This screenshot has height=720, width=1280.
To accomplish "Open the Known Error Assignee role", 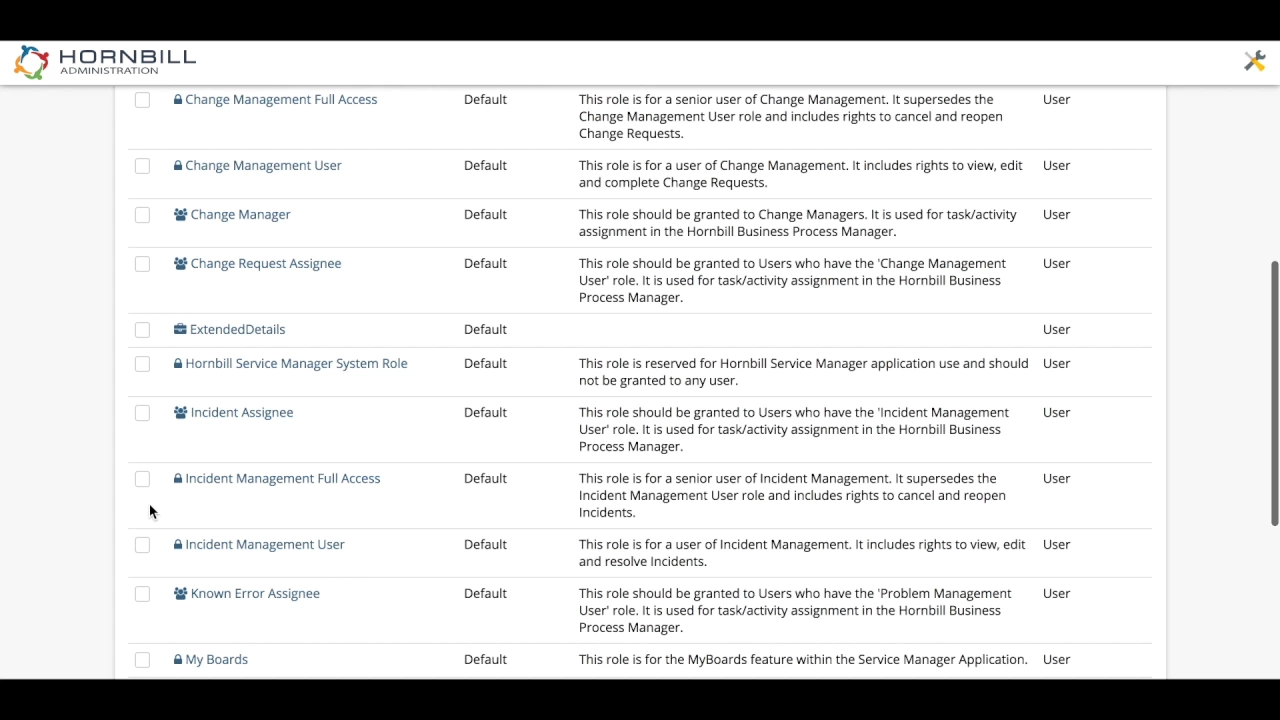I will [x=255, y=594].
